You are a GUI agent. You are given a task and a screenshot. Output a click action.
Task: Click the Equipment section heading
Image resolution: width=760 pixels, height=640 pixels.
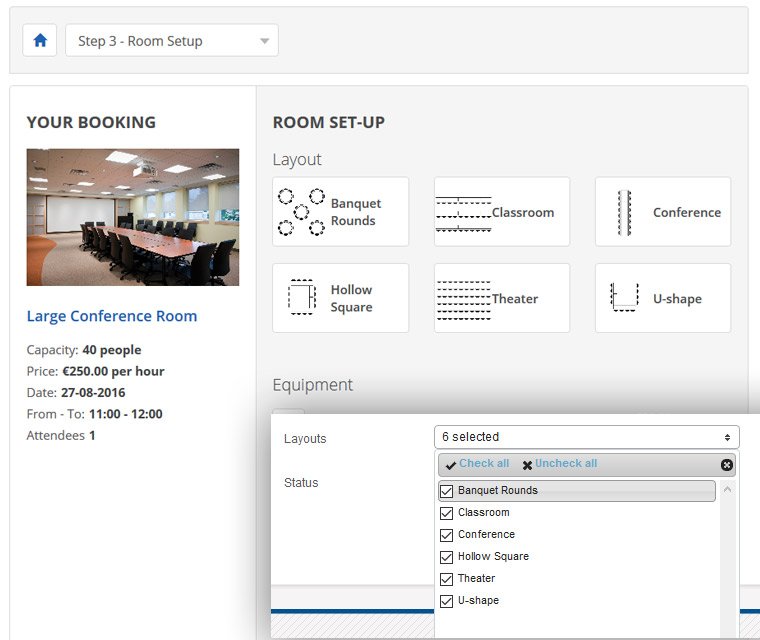pos(313,385)
